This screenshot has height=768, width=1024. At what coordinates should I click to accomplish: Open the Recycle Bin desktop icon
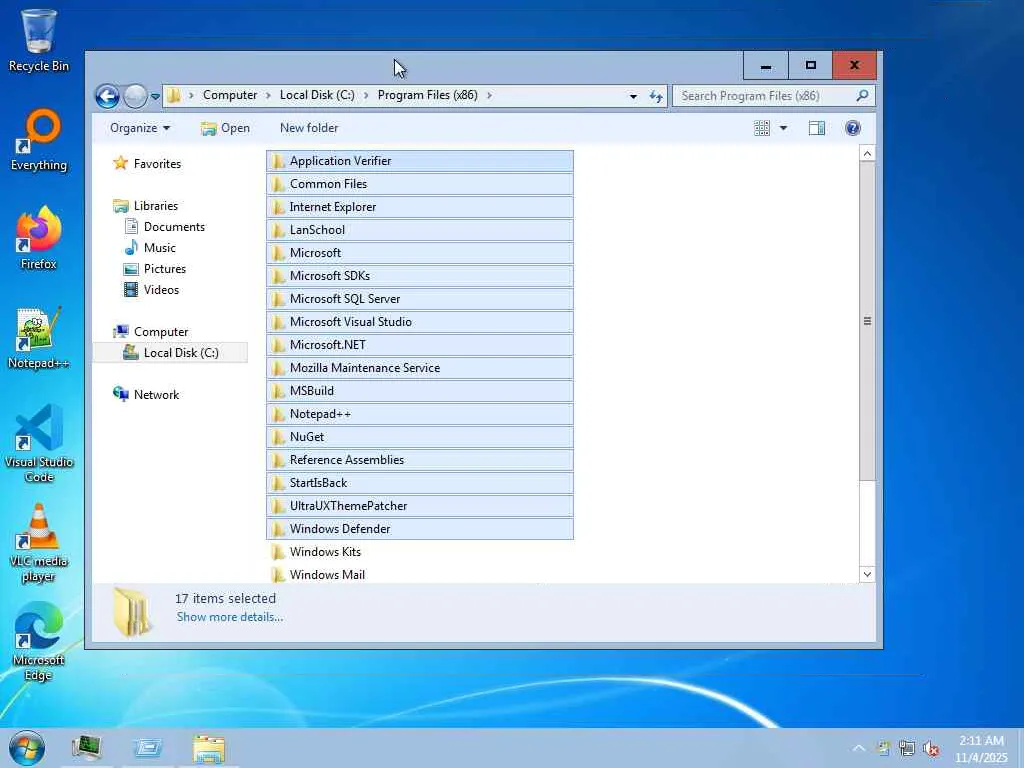[39, 40]
